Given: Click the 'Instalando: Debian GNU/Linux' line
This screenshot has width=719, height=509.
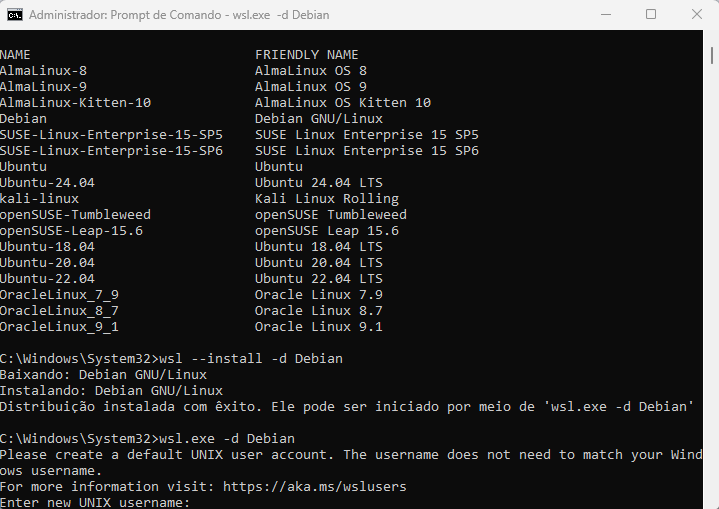Looking at the screenshot, I should [111, 391].
